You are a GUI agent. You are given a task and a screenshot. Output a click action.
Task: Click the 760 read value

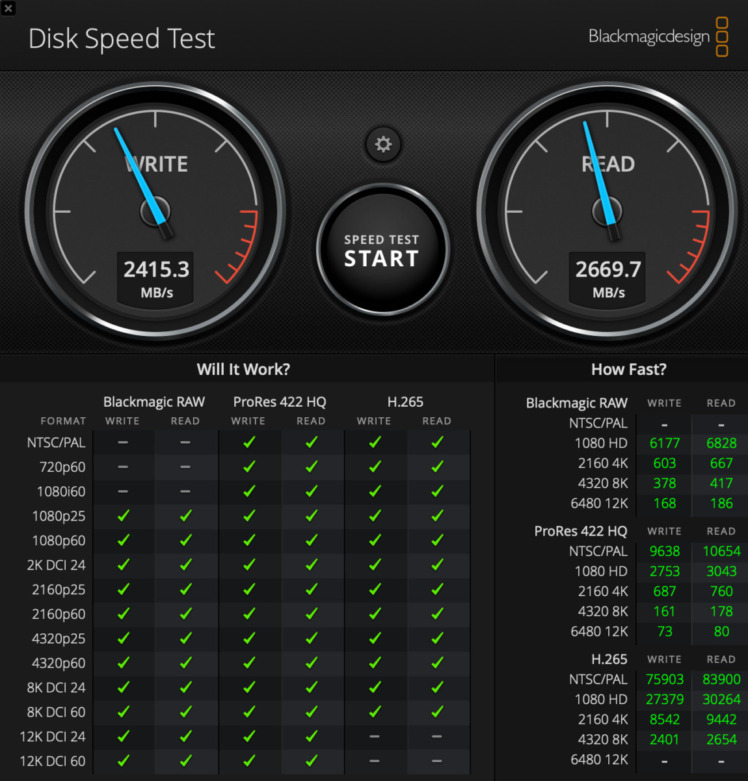point(721,591)
